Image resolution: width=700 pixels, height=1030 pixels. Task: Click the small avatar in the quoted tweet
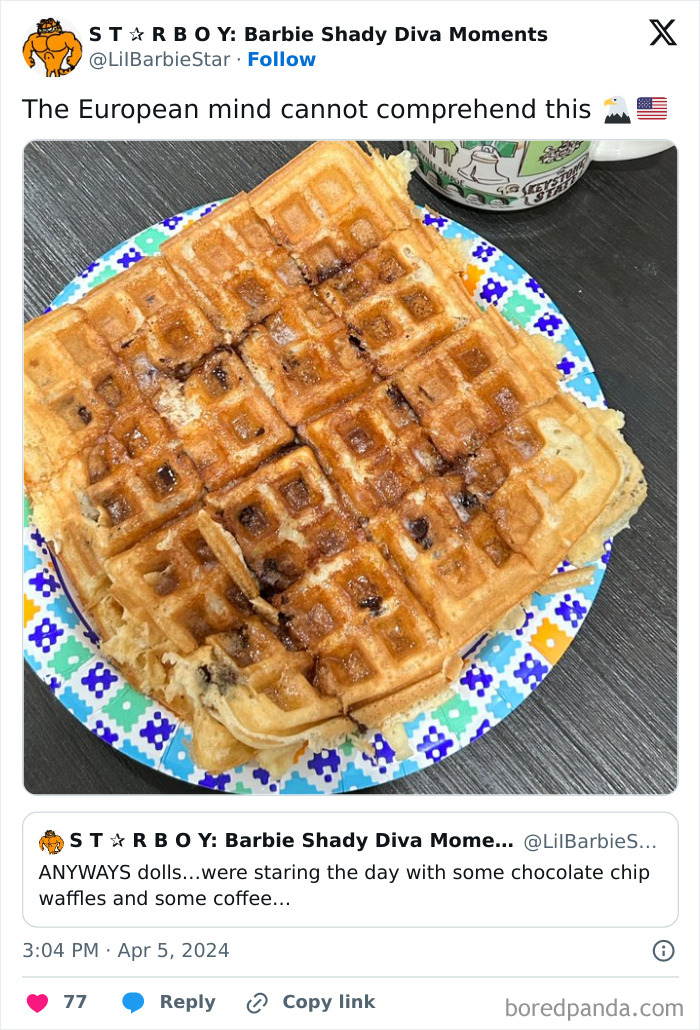point(51,841)
